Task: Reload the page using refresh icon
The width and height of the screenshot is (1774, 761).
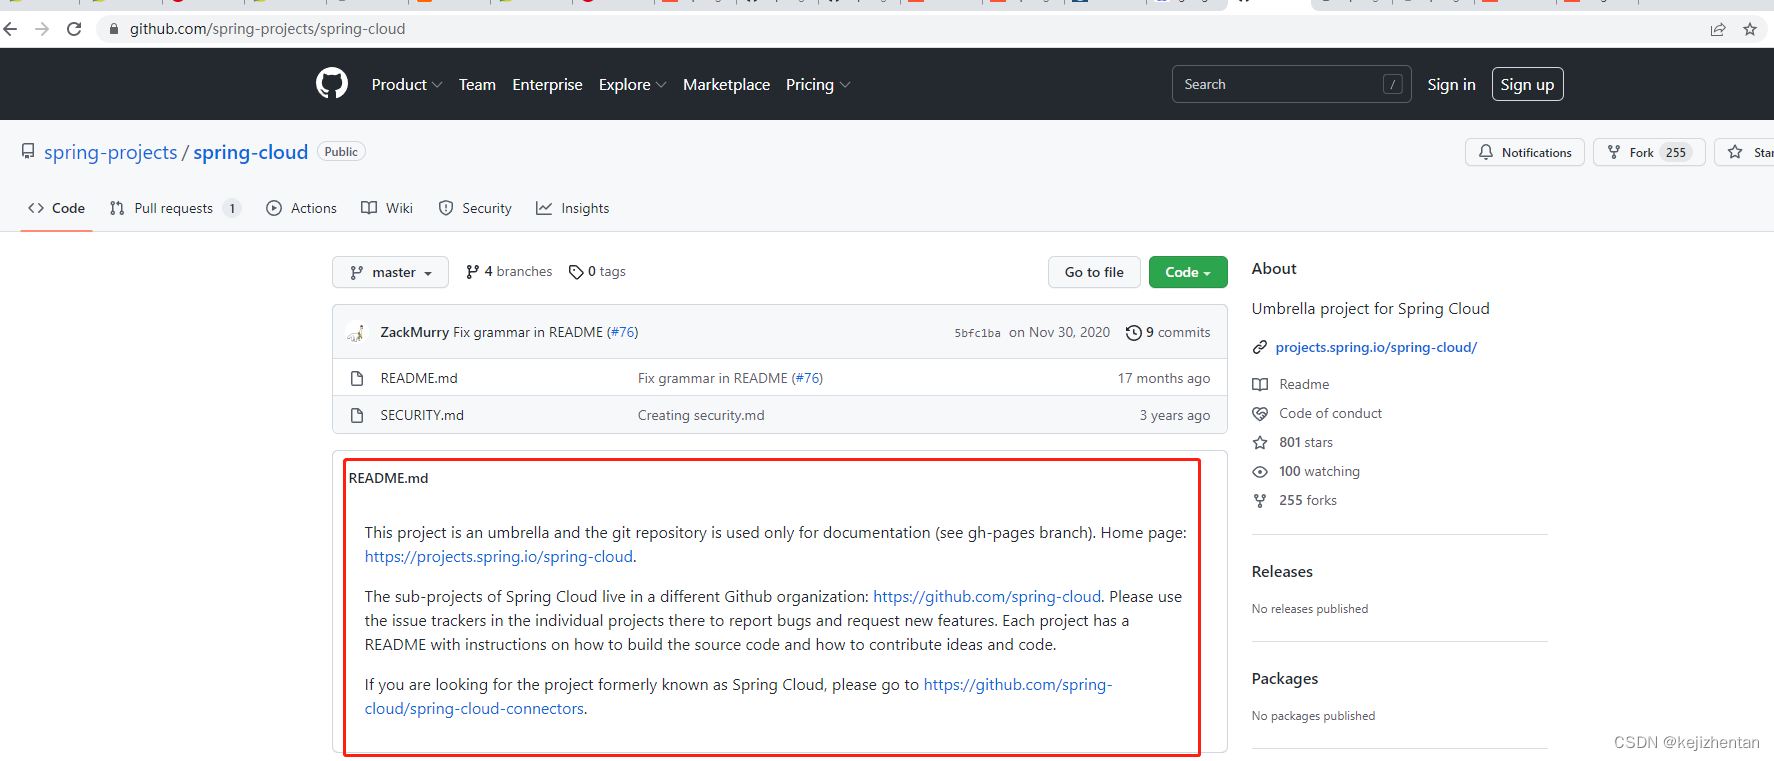Action: pos(74,29)
